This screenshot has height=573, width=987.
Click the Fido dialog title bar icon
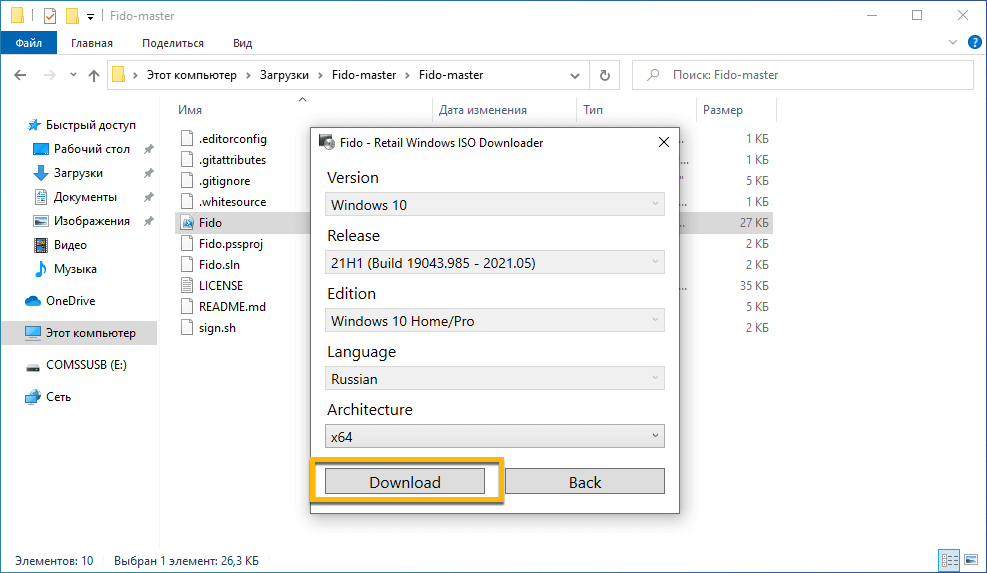pyautogui.click(x=326, y=142)
